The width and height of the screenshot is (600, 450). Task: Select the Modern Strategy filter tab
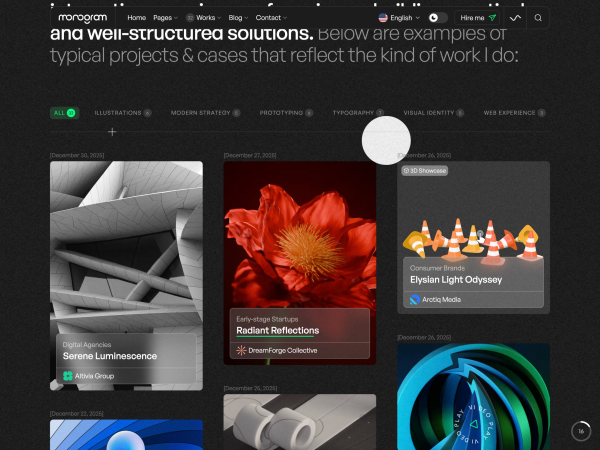(x=205, y=113)
